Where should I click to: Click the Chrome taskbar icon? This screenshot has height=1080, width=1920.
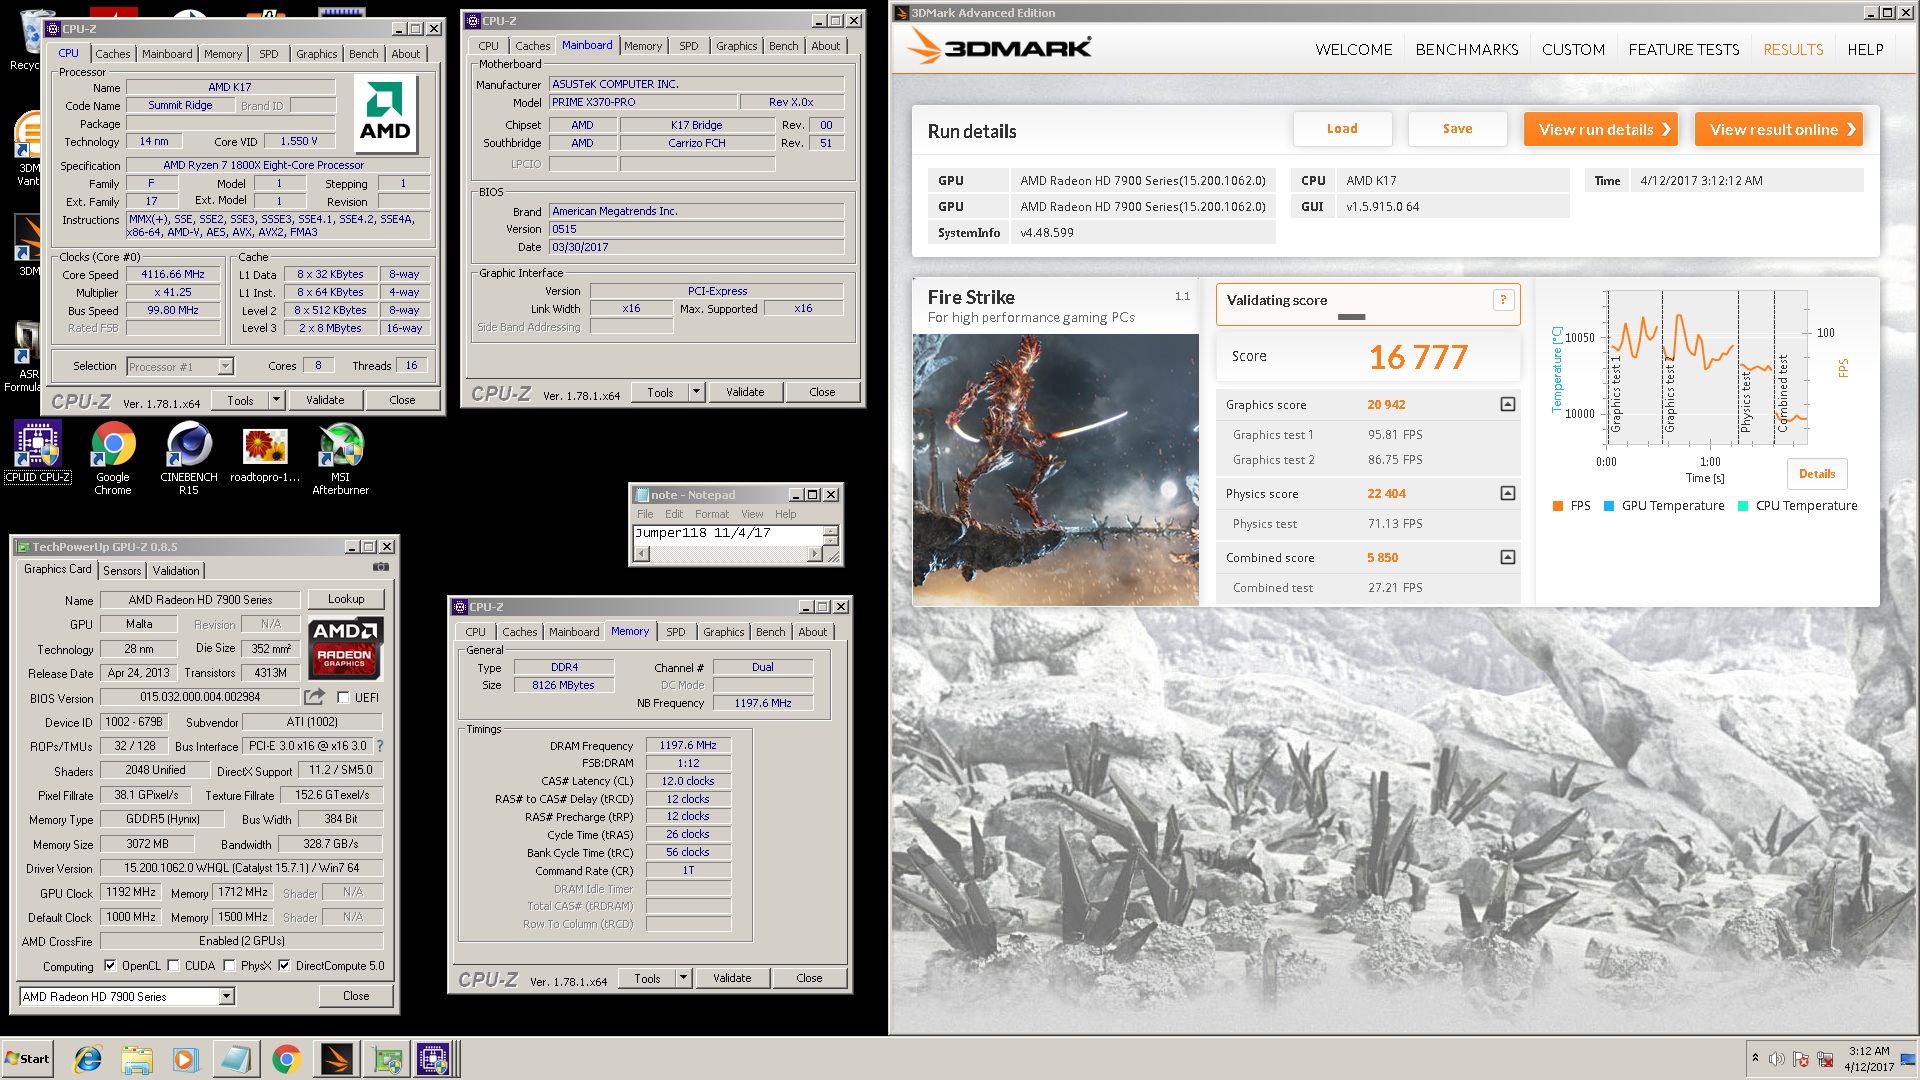286,1059
